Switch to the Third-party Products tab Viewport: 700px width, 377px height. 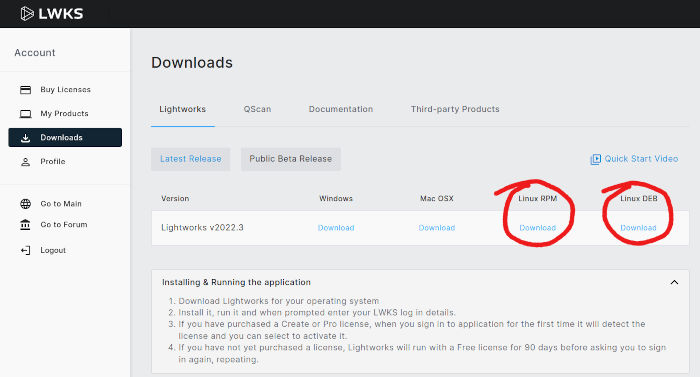click(x=455, y=109)
